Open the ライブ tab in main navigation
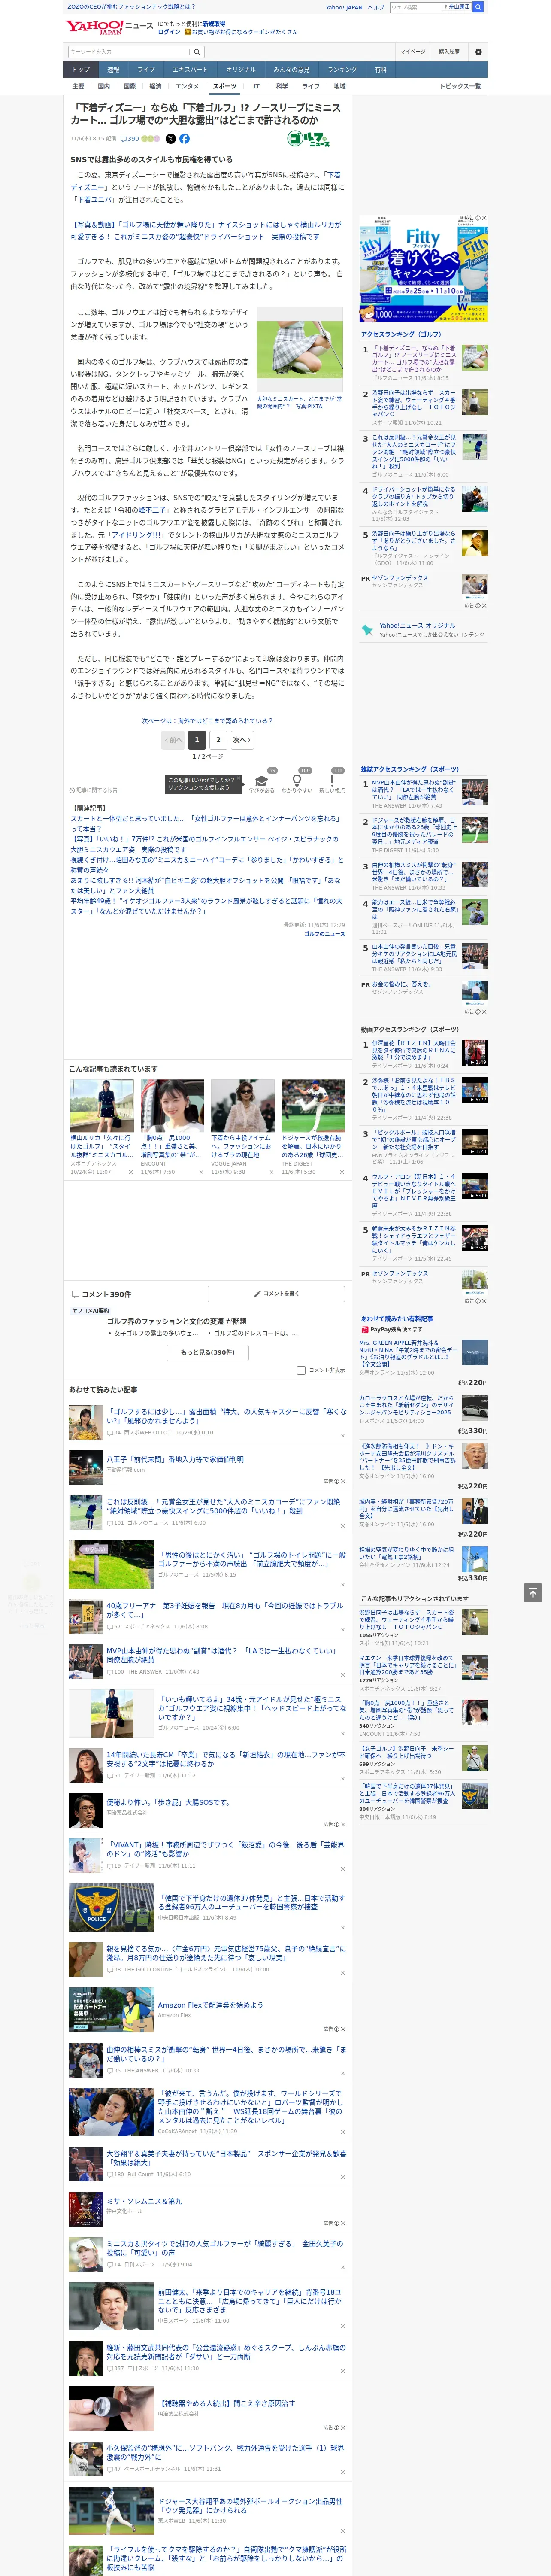This screenshot has height=2576, width=551. [x=146, y=69]
